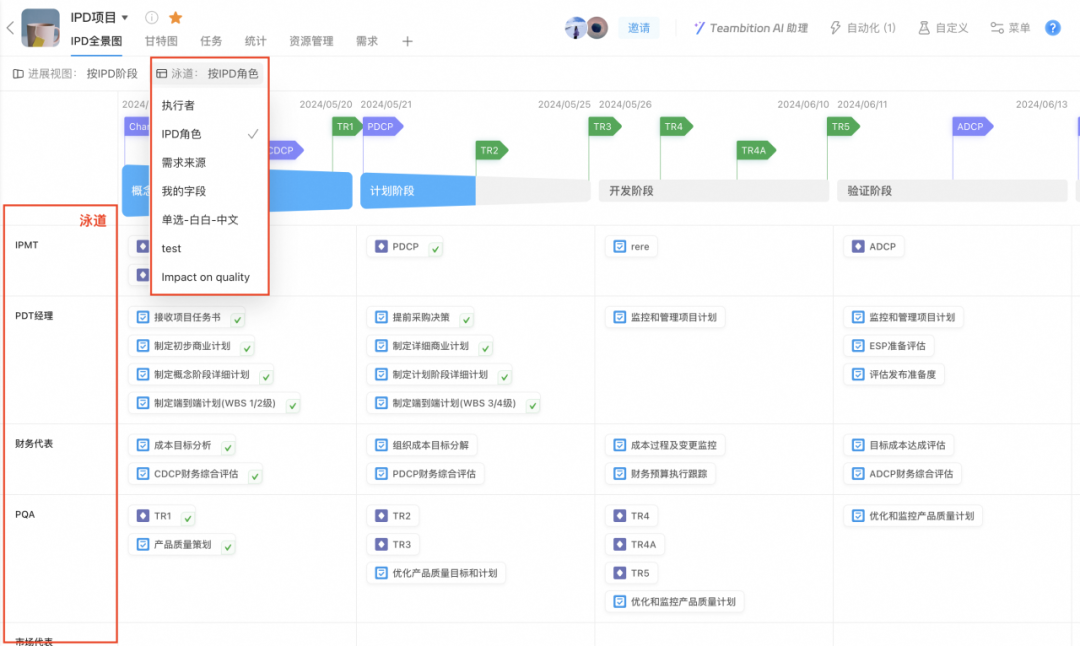Open the 自动化 (1) lightning menu
Viewport: 1080px width, 646px height.
[x=863, y=28]
